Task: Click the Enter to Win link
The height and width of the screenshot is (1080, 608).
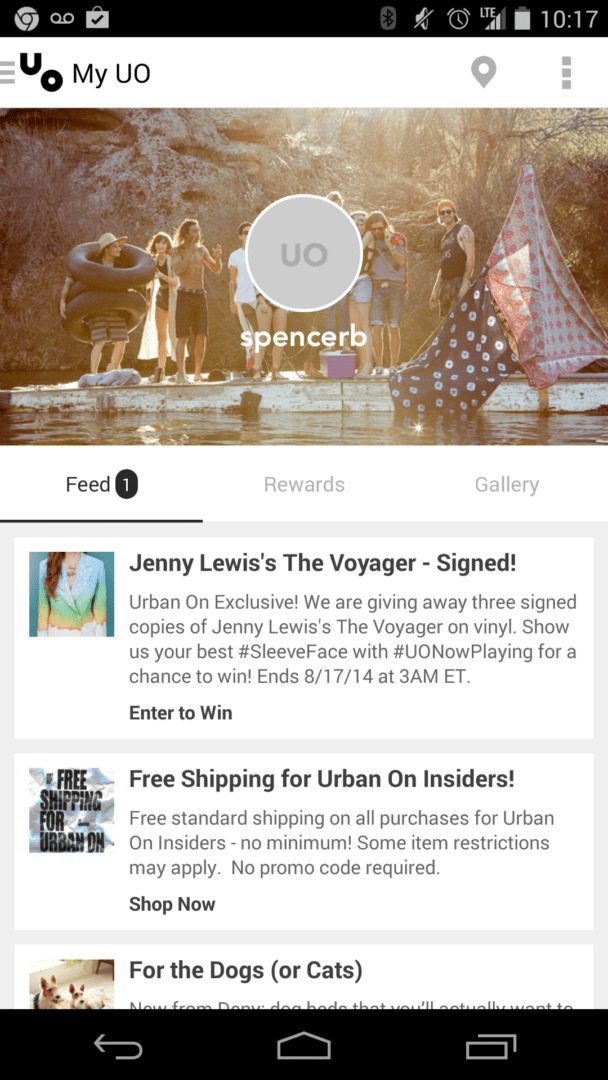Action: (x=180, y=713)
